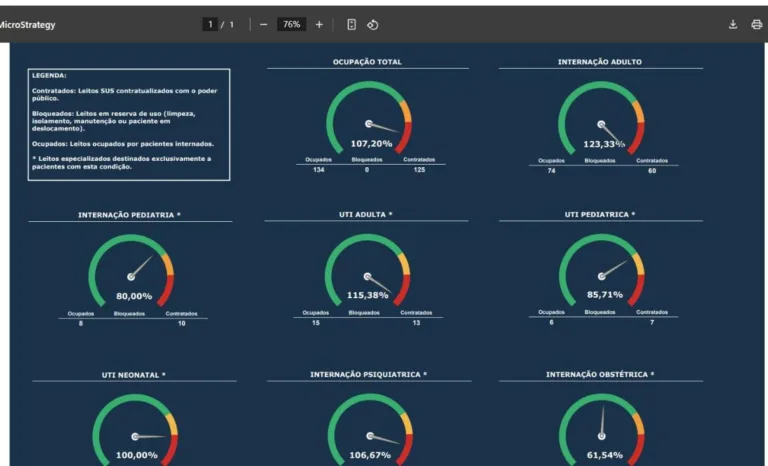Viewport: 768px width, 466px height.
Task: Click the Ocupação Total gauge
Action: point(368,118)
